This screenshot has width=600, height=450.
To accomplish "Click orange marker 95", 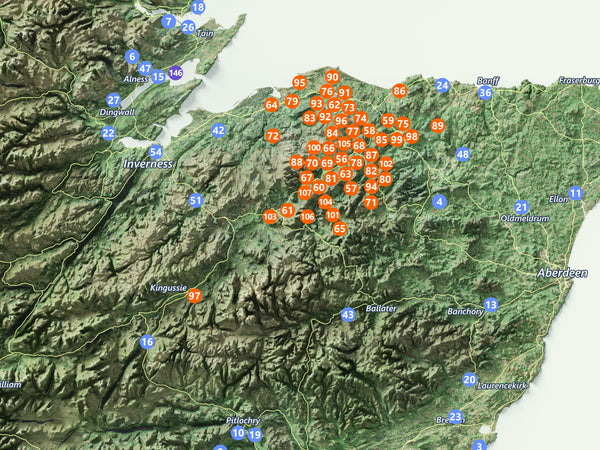I will [x=299, y=83].
